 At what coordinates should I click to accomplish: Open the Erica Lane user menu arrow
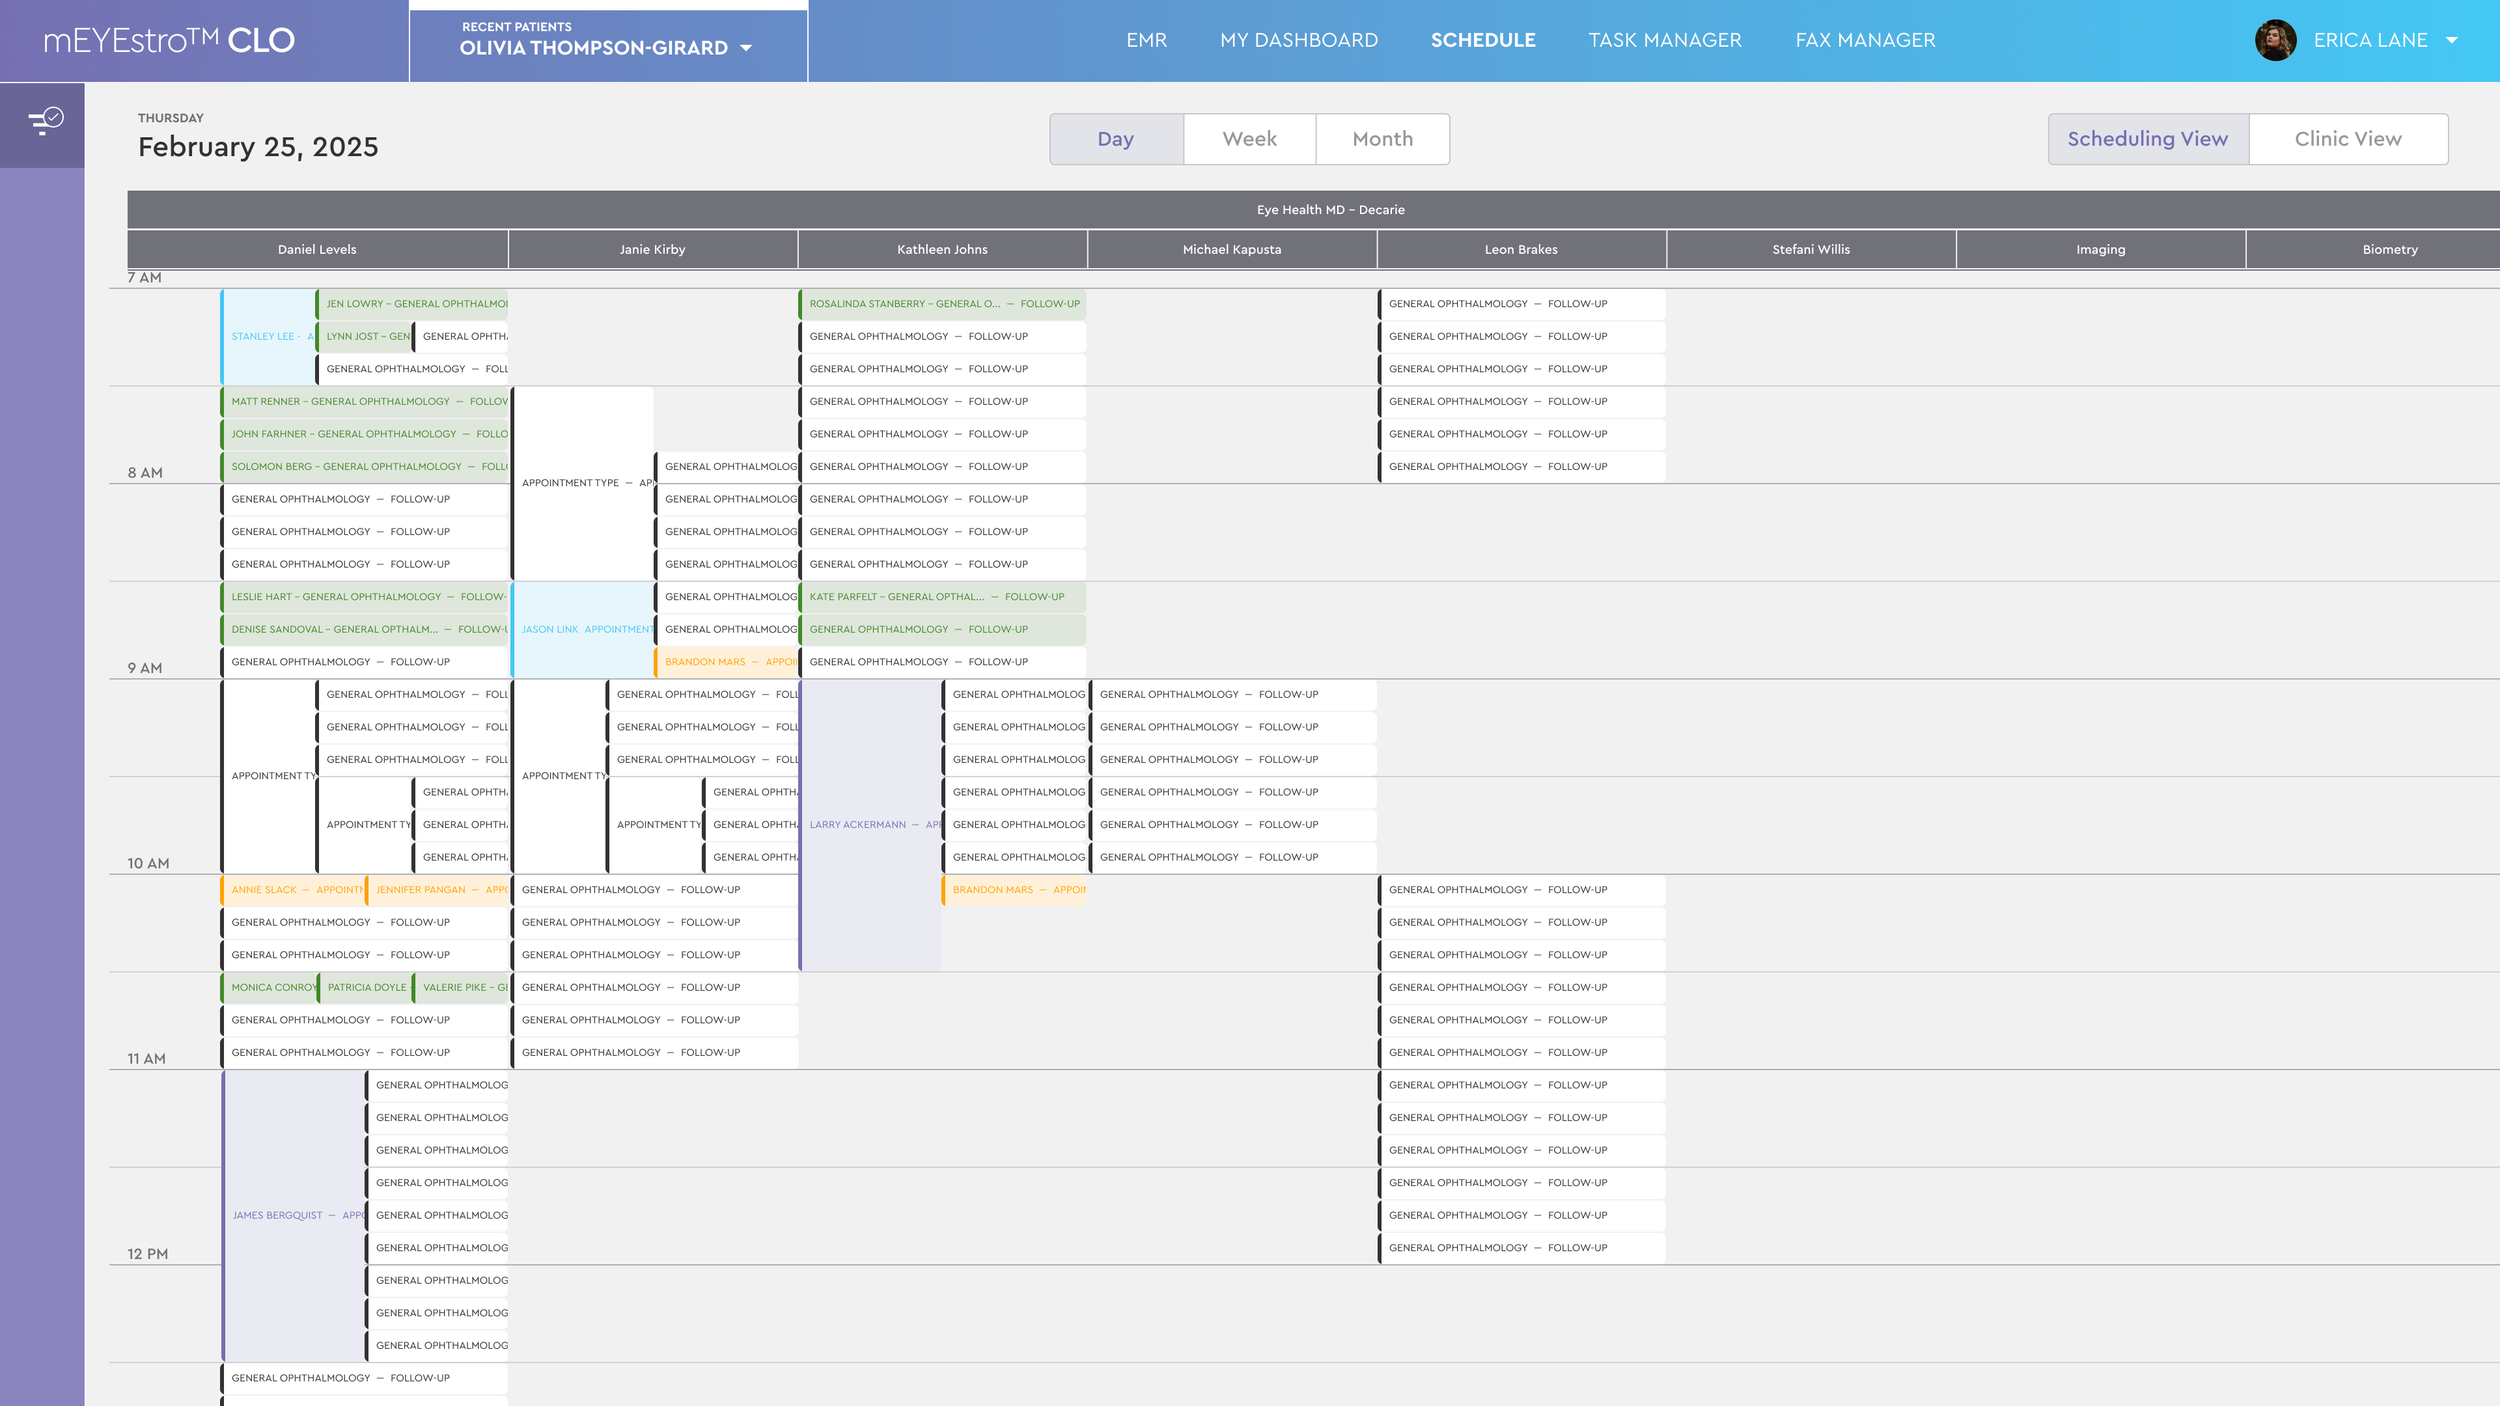2452,41
